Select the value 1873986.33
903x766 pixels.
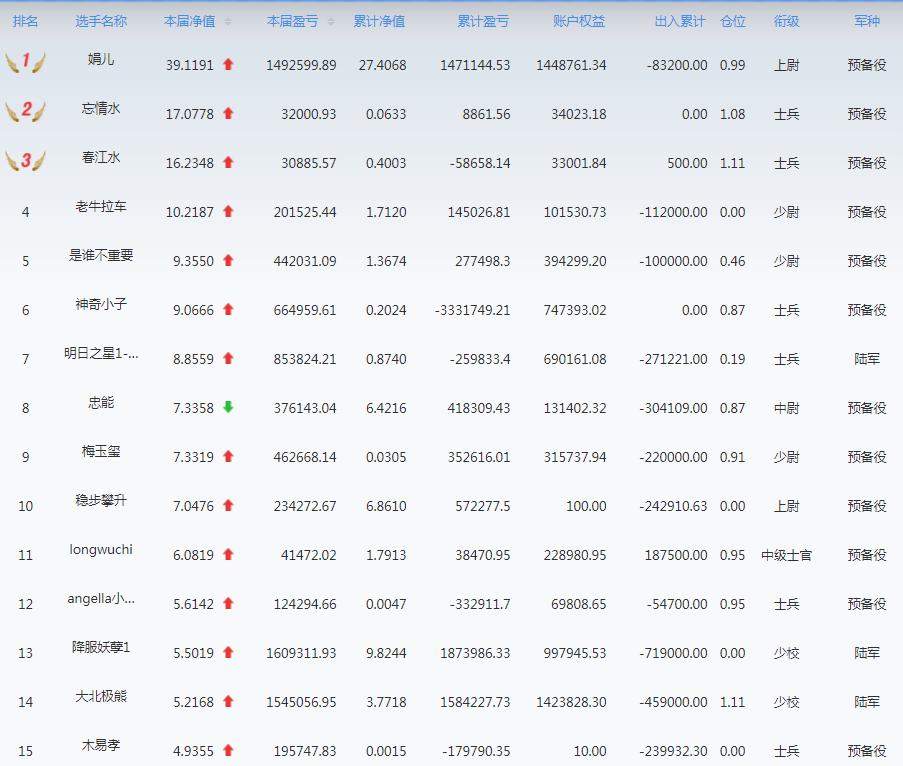(x=475, y=653)
